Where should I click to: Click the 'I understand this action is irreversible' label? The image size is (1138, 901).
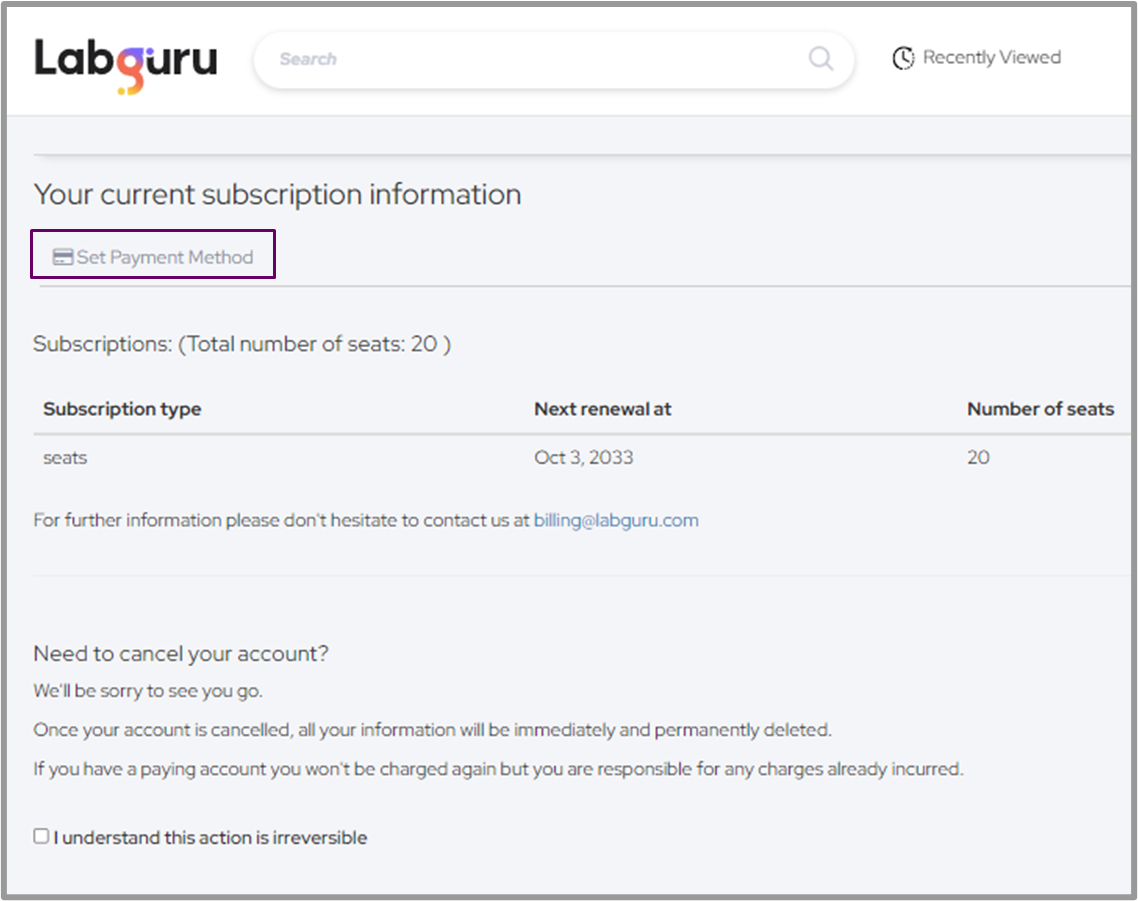tap(210, 838)
